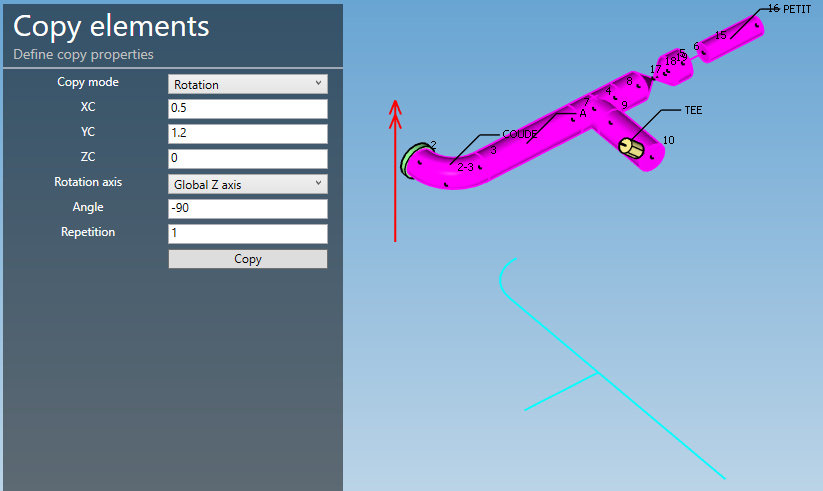Viewport: 823px width, 491px height.
Task: Click node 10 at tee branch end
Action: click(x=668, y=140)
